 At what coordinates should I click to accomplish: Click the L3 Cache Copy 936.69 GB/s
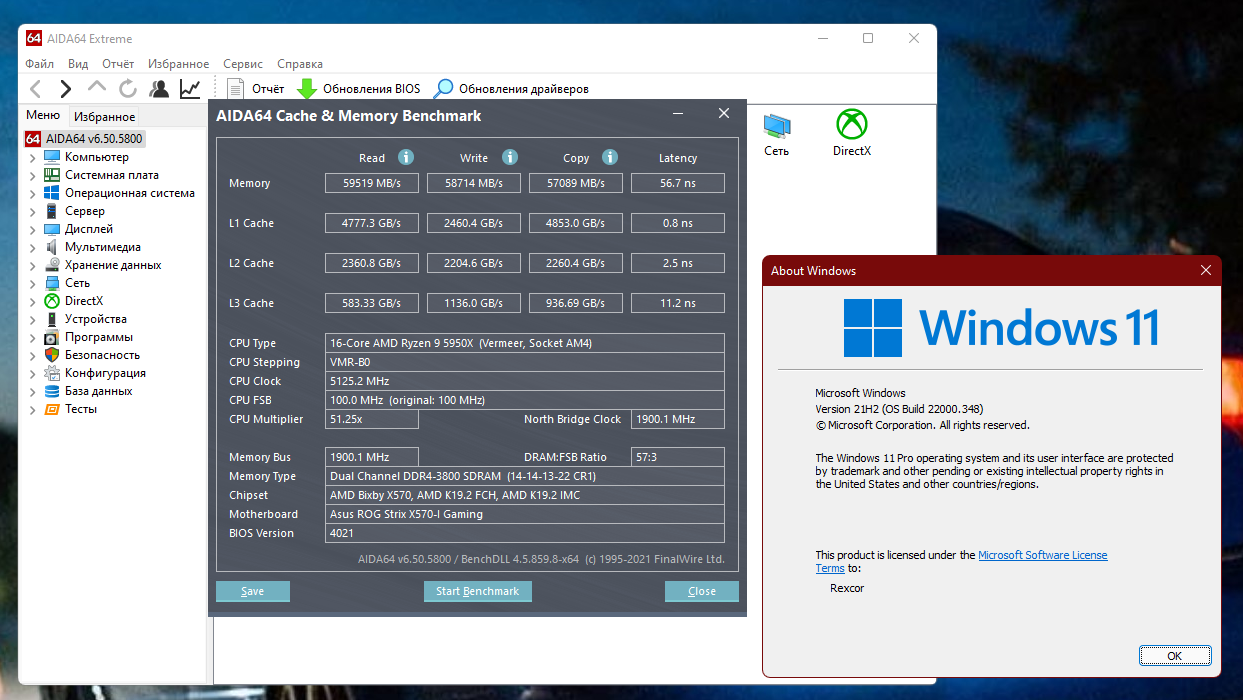(x=576, y=303)
